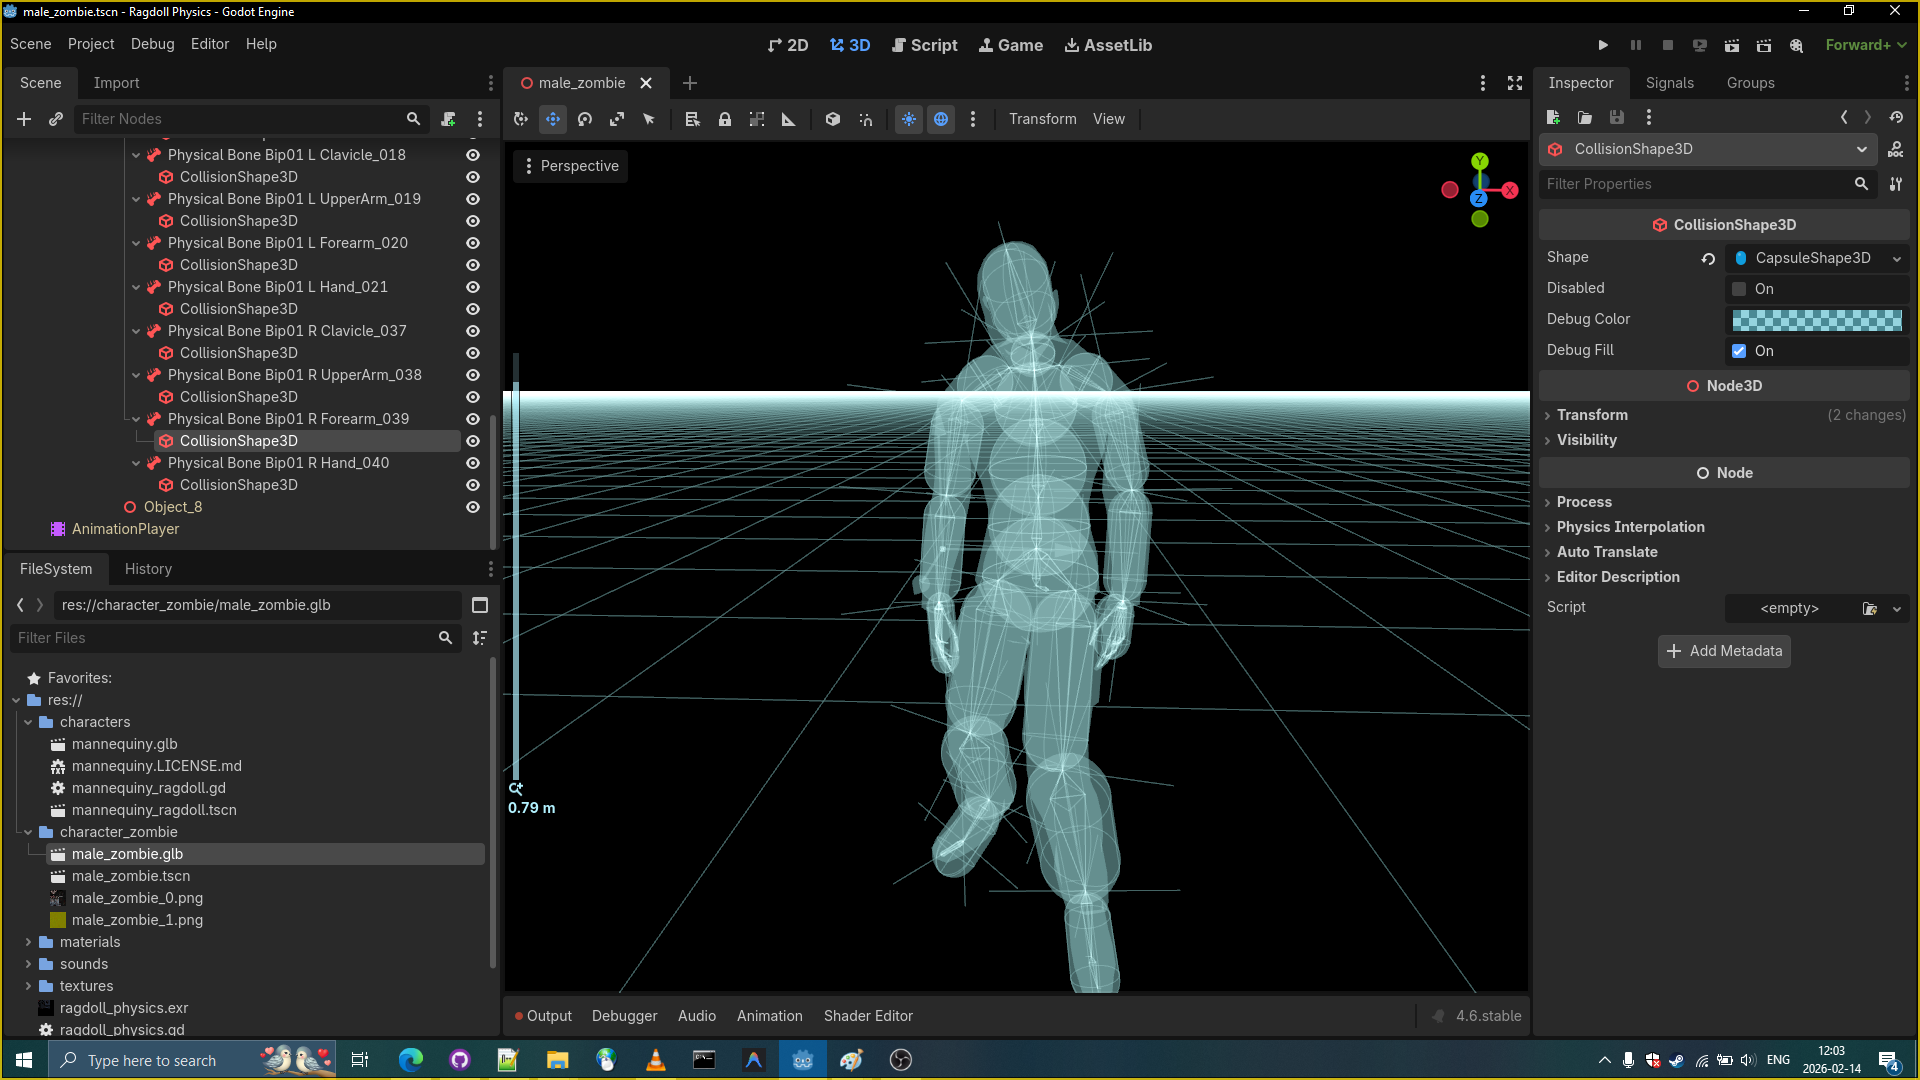Switch to the Signals tab
This screenshot has width=1920, height=1080.
point(1669,83)
